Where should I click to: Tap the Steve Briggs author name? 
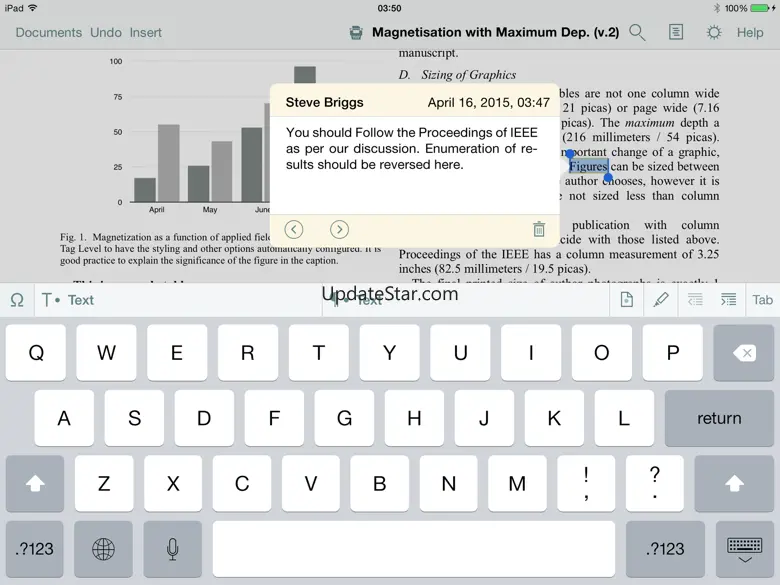324,102
